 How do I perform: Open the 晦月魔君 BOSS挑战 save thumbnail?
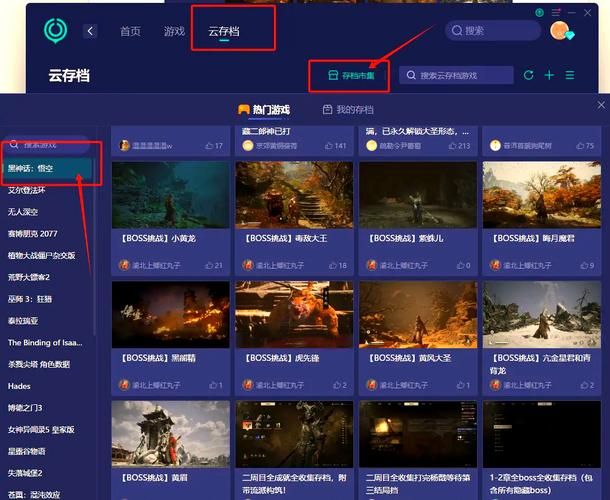542,195
